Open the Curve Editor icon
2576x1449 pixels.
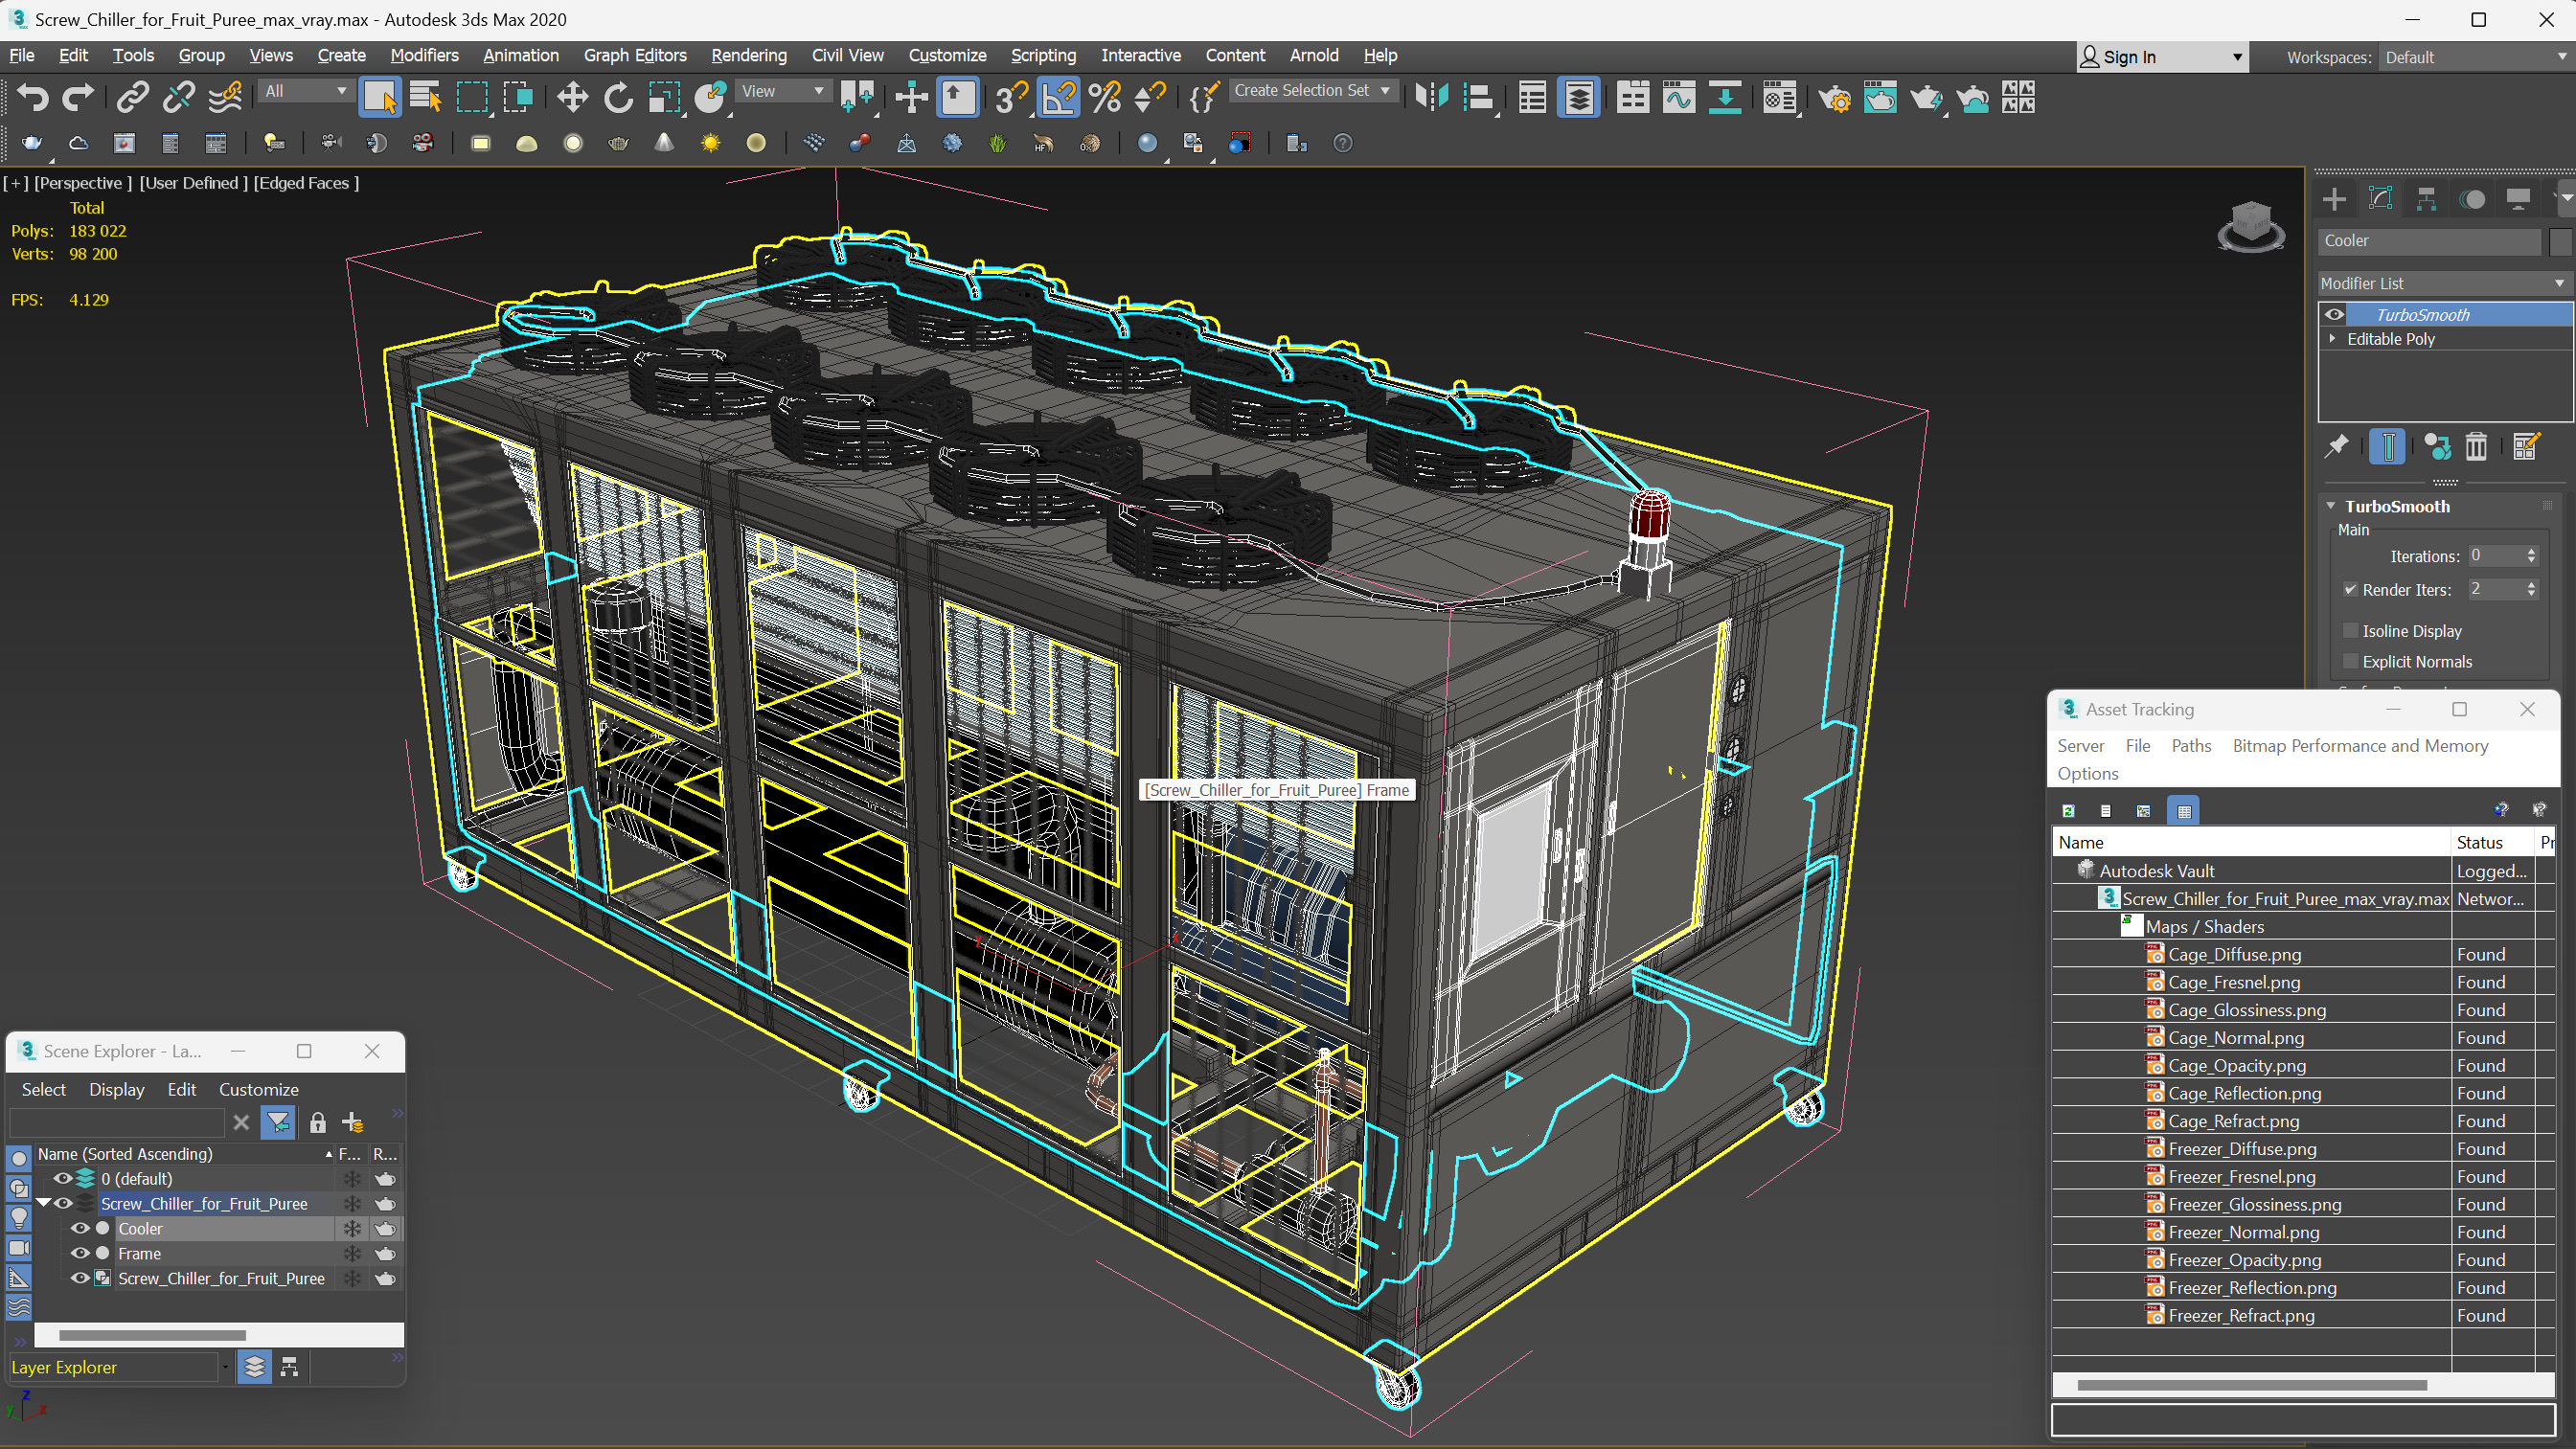[x=1679, y=97]
